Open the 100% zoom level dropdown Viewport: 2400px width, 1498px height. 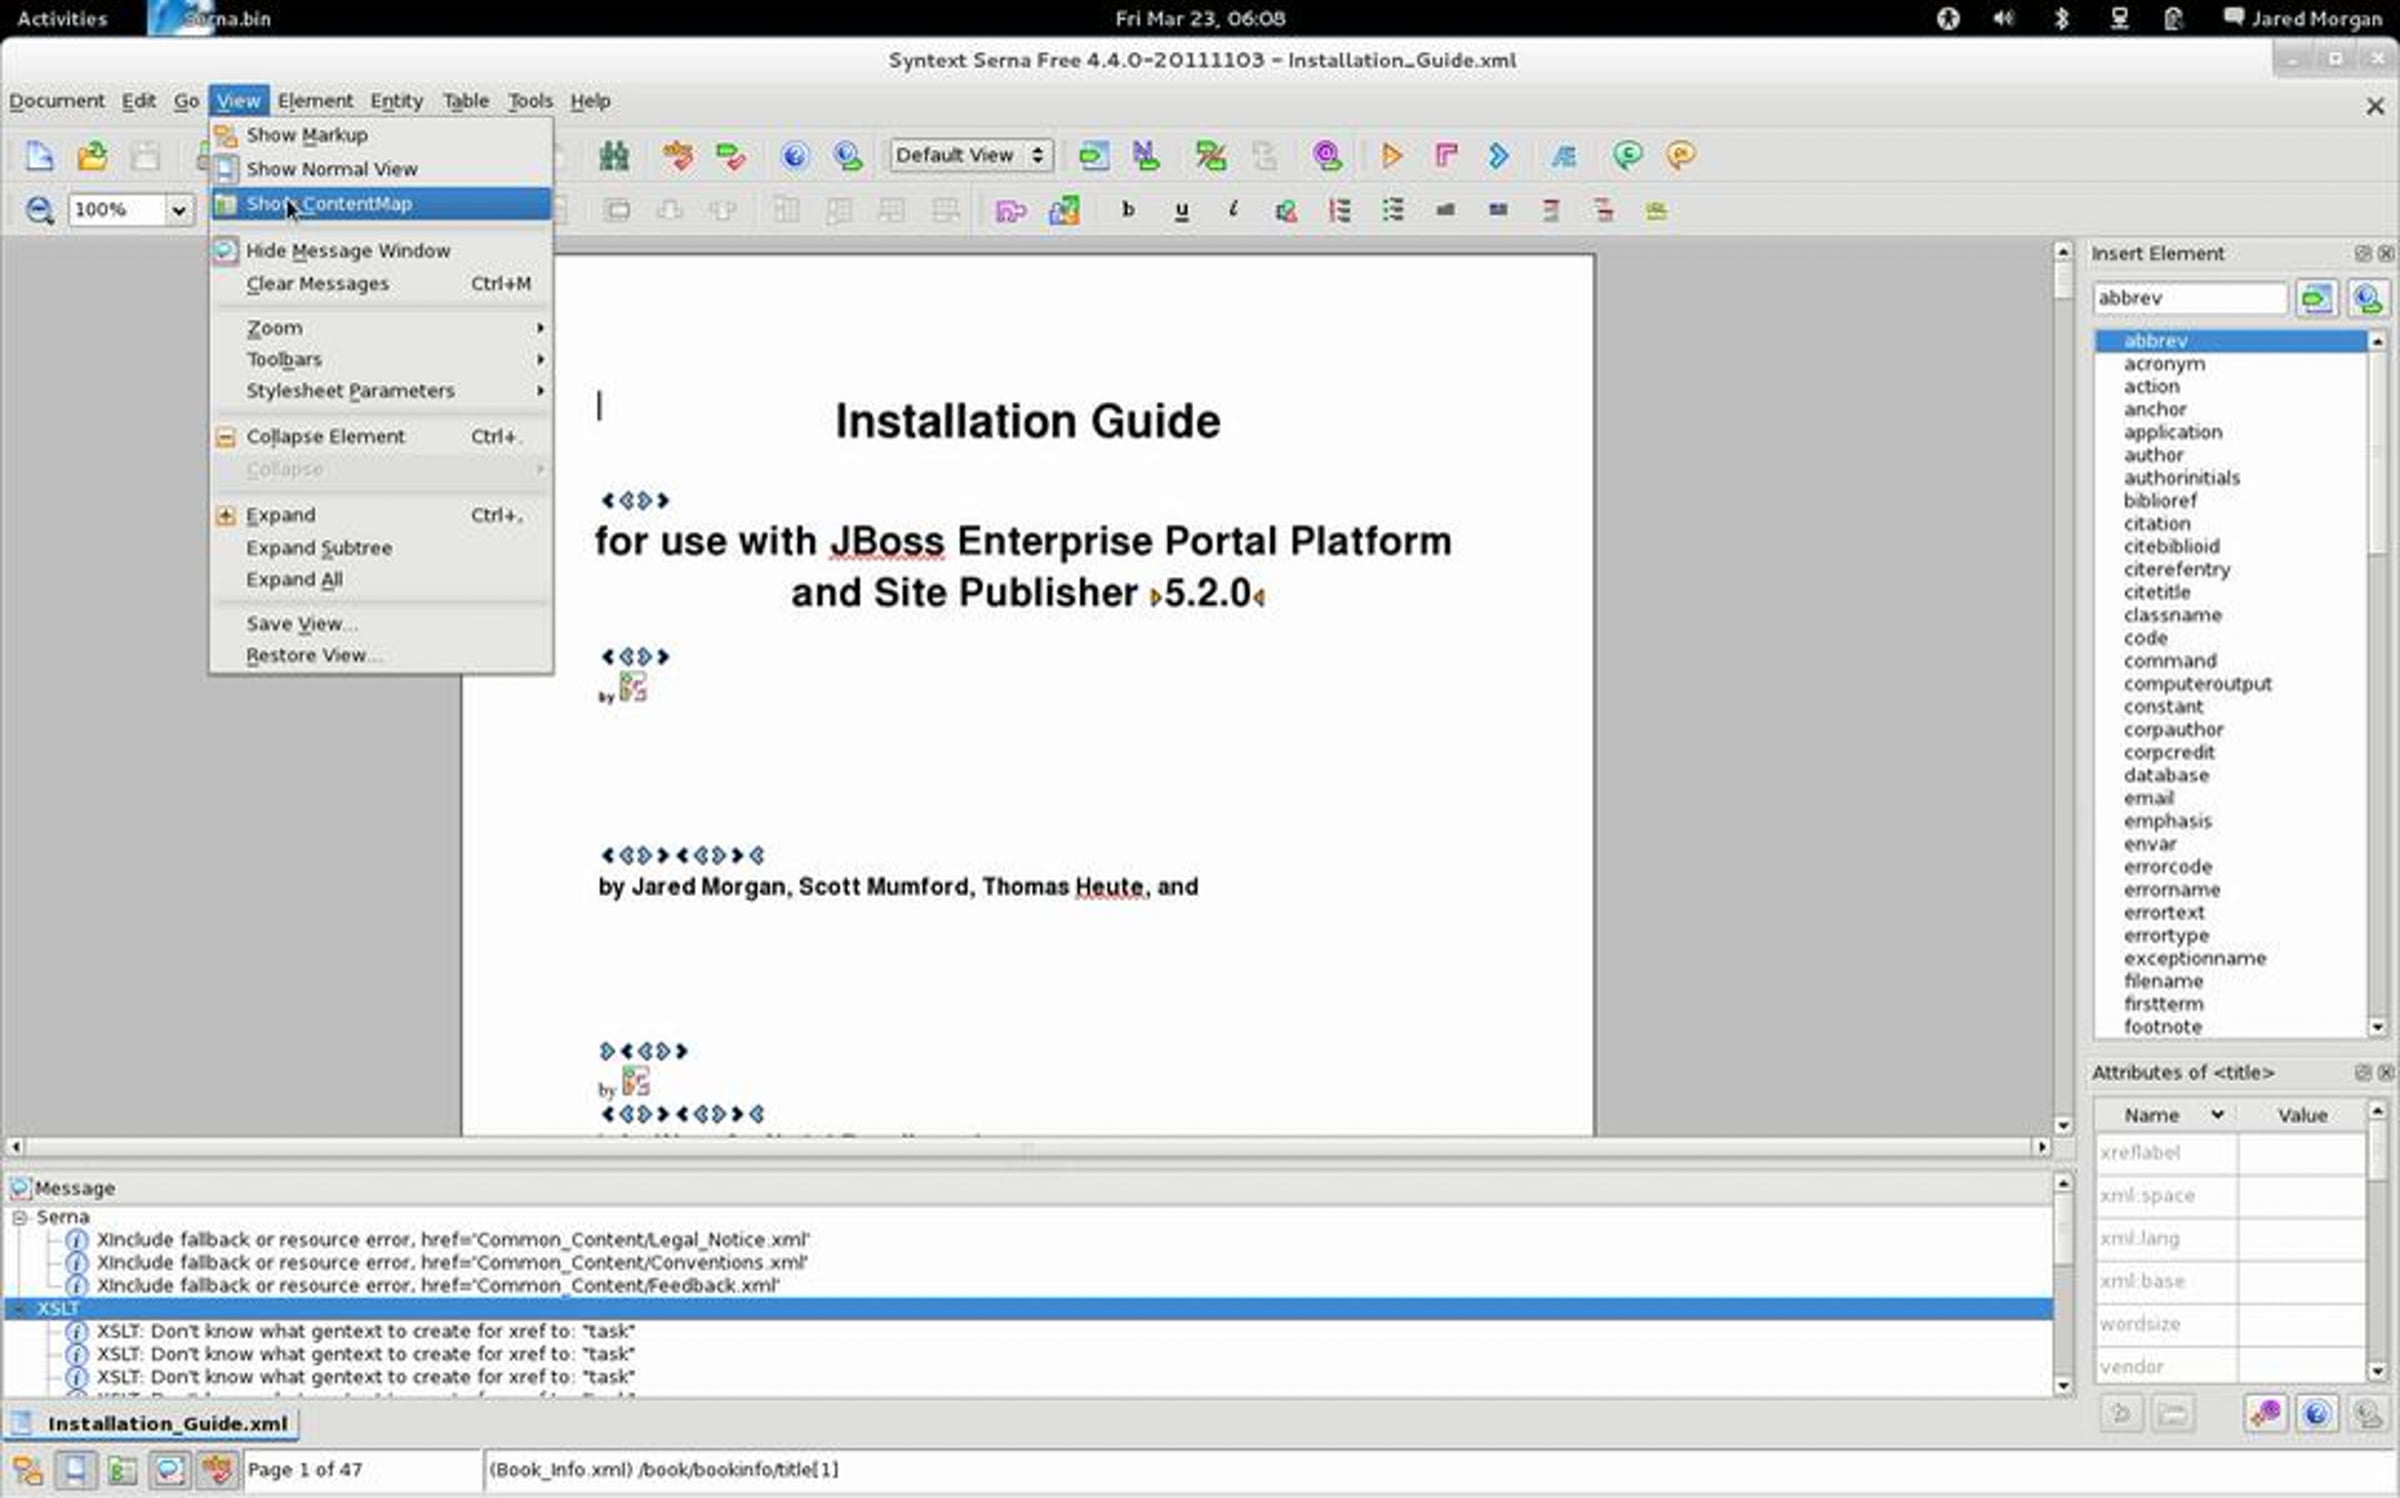177,210
